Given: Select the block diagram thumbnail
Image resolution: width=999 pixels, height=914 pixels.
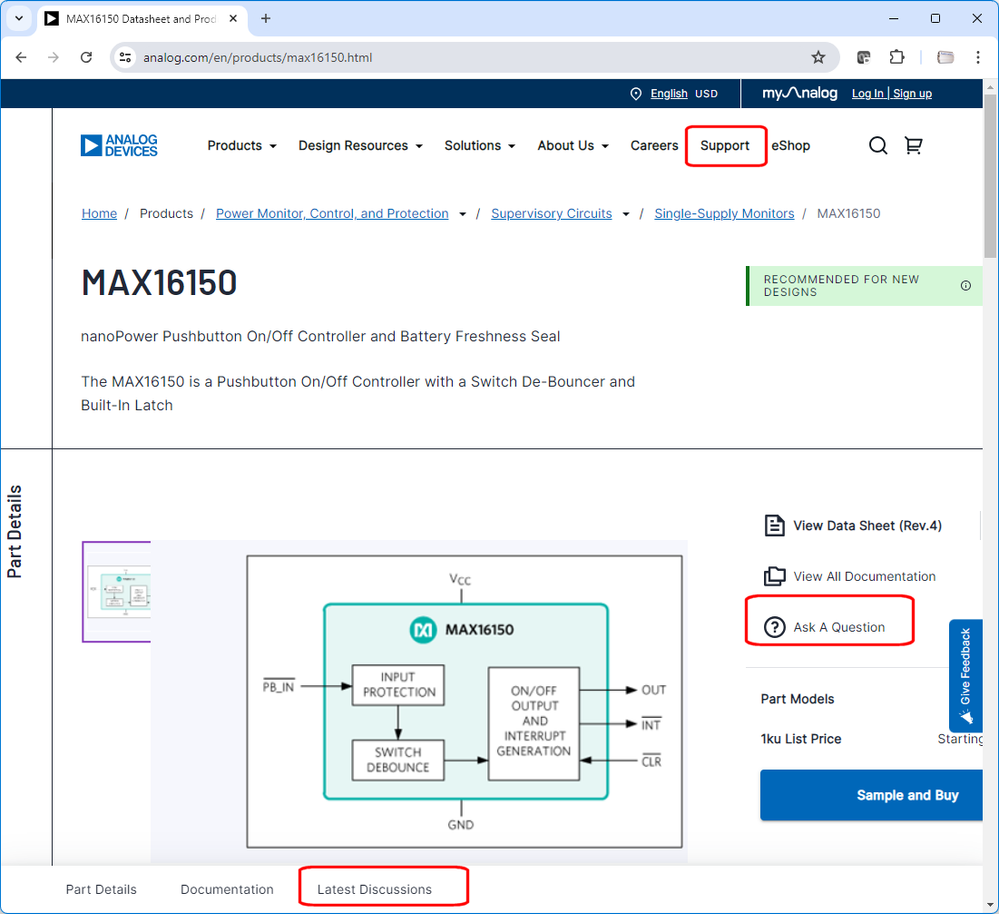Looking at the screenshot, I should point(117,592).
